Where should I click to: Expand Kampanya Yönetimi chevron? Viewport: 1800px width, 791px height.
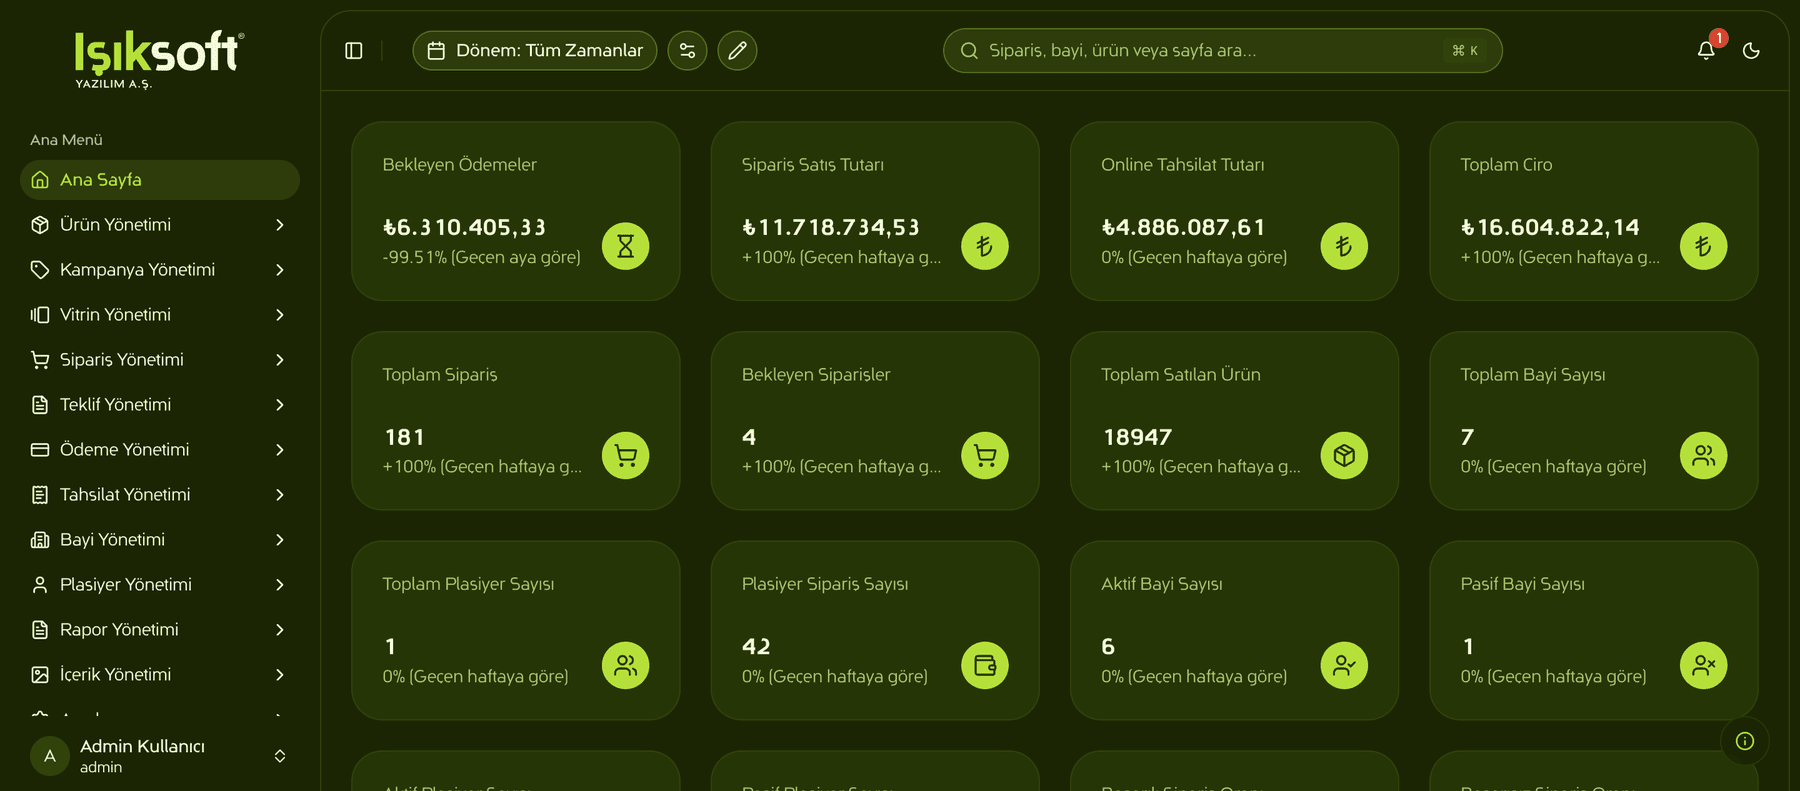click(280, 270)
